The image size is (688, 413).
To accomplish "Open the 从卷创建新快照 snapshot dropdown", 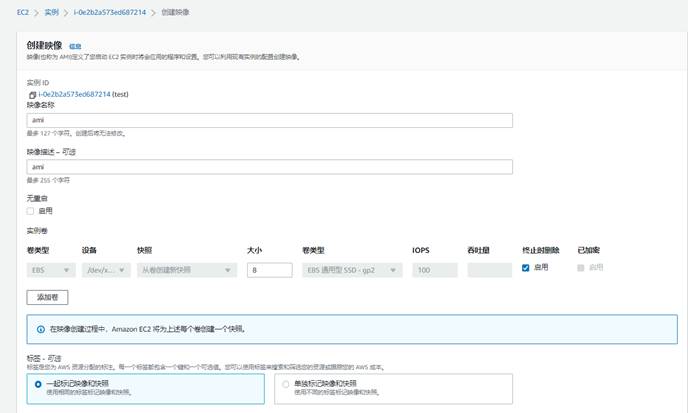I will coord(187,270).
